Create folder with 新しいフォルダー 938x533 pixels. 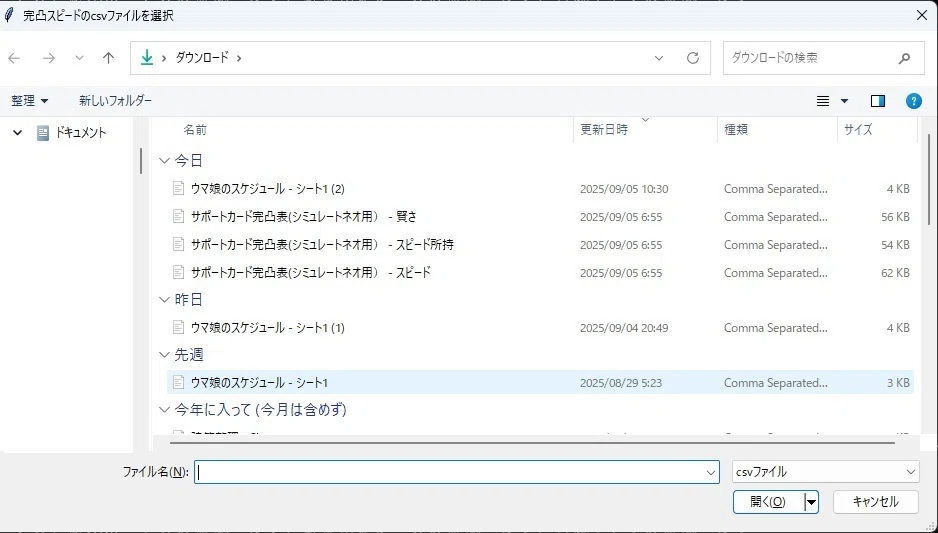coord(115,100)
